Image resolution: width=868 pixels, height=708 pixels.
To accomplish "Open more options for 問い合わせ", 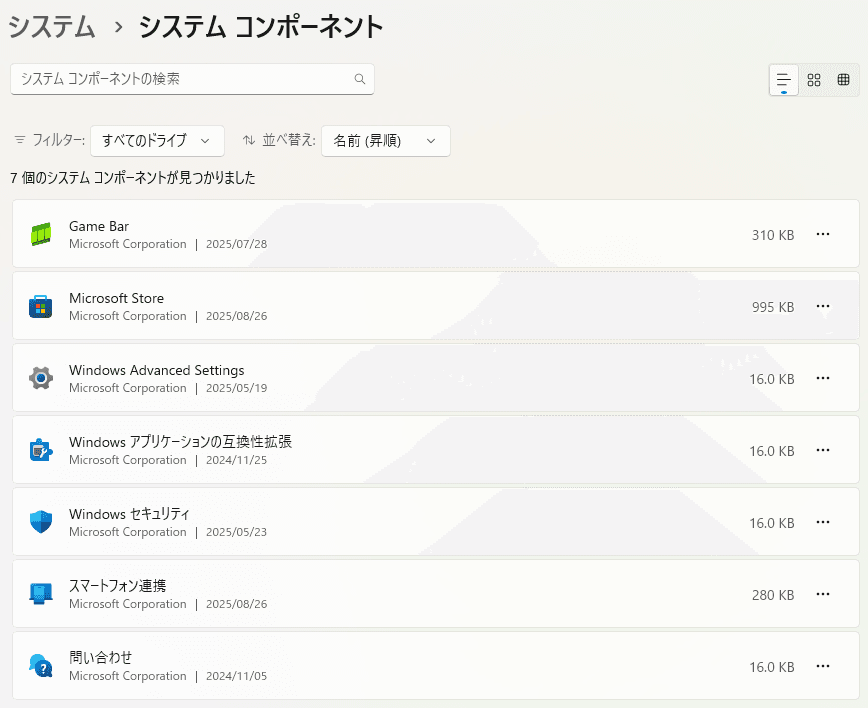I will tap(823, 666).
